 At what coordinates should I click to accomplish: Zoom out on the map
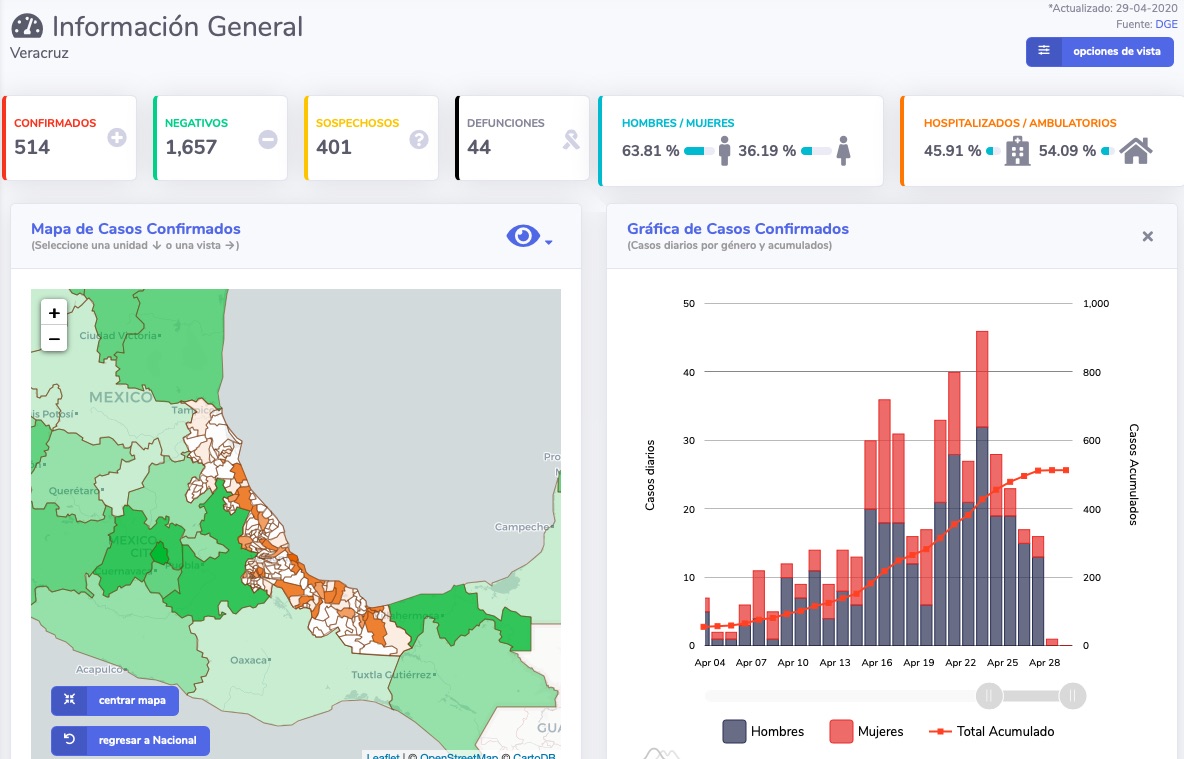[x=54, y=339]
